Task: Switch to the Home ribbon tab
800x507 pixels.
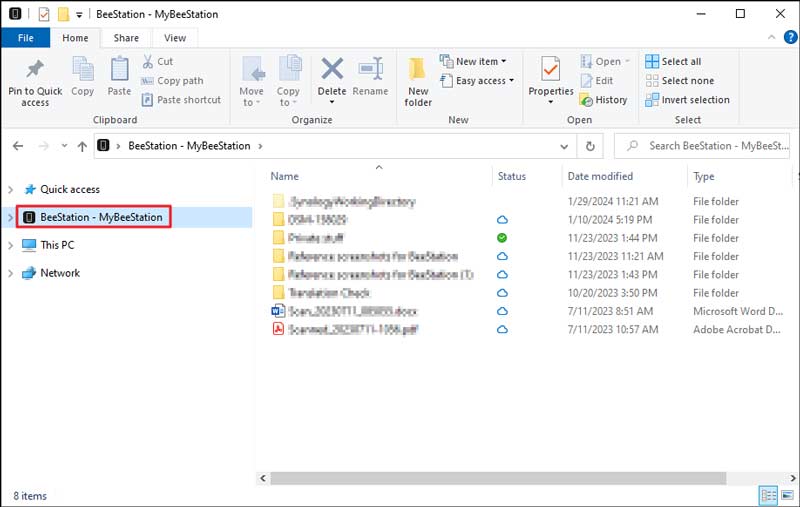Action: point(75,38)
